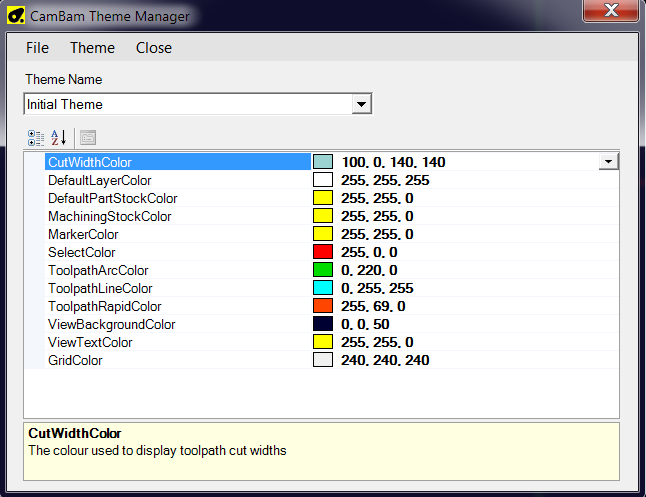Select the DefaultPartStockColor property
This screenshot has width=646, height=497.
click(112, 198)
